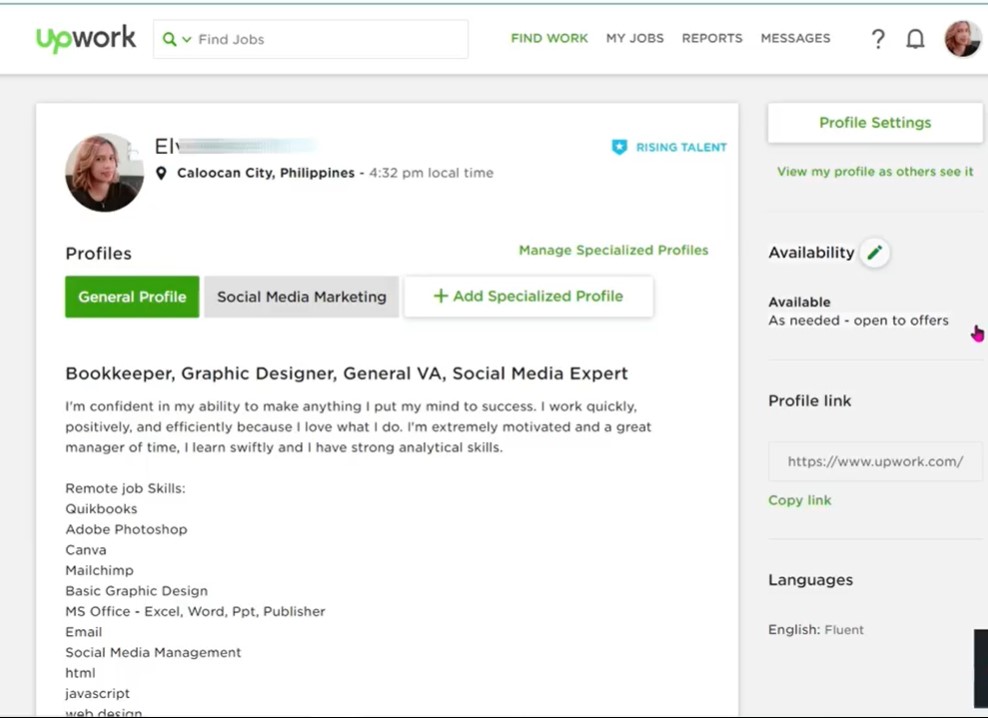
Task: Open Profile Settings
Action: pos(875,123)
